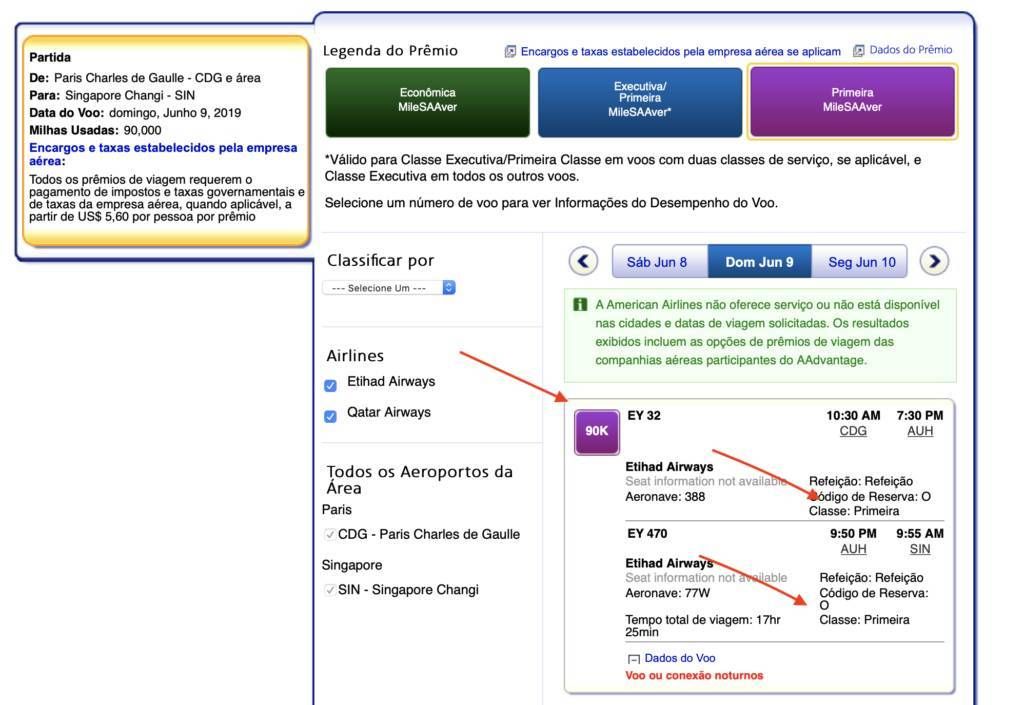Screen dimensions: 1024x705
Task: Uncheck Etihad Airways airline filter
Action: click(330, 385)
